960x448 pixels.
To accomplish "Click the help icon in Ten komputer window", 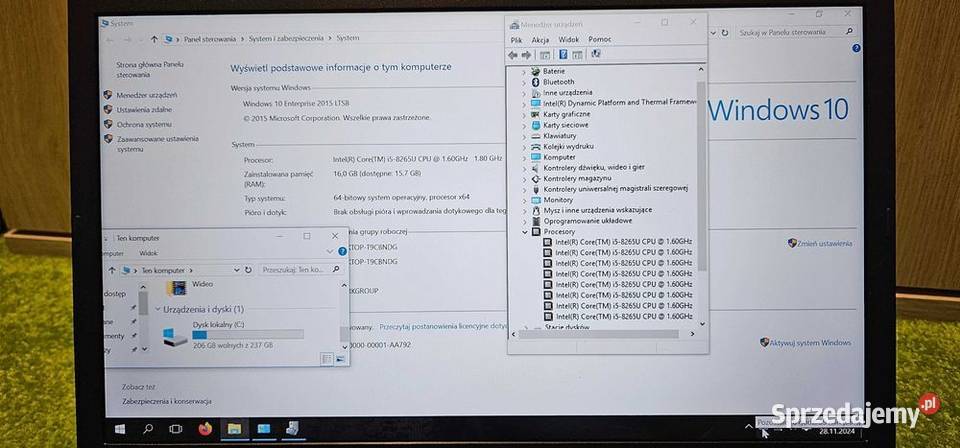I will 342,251.
